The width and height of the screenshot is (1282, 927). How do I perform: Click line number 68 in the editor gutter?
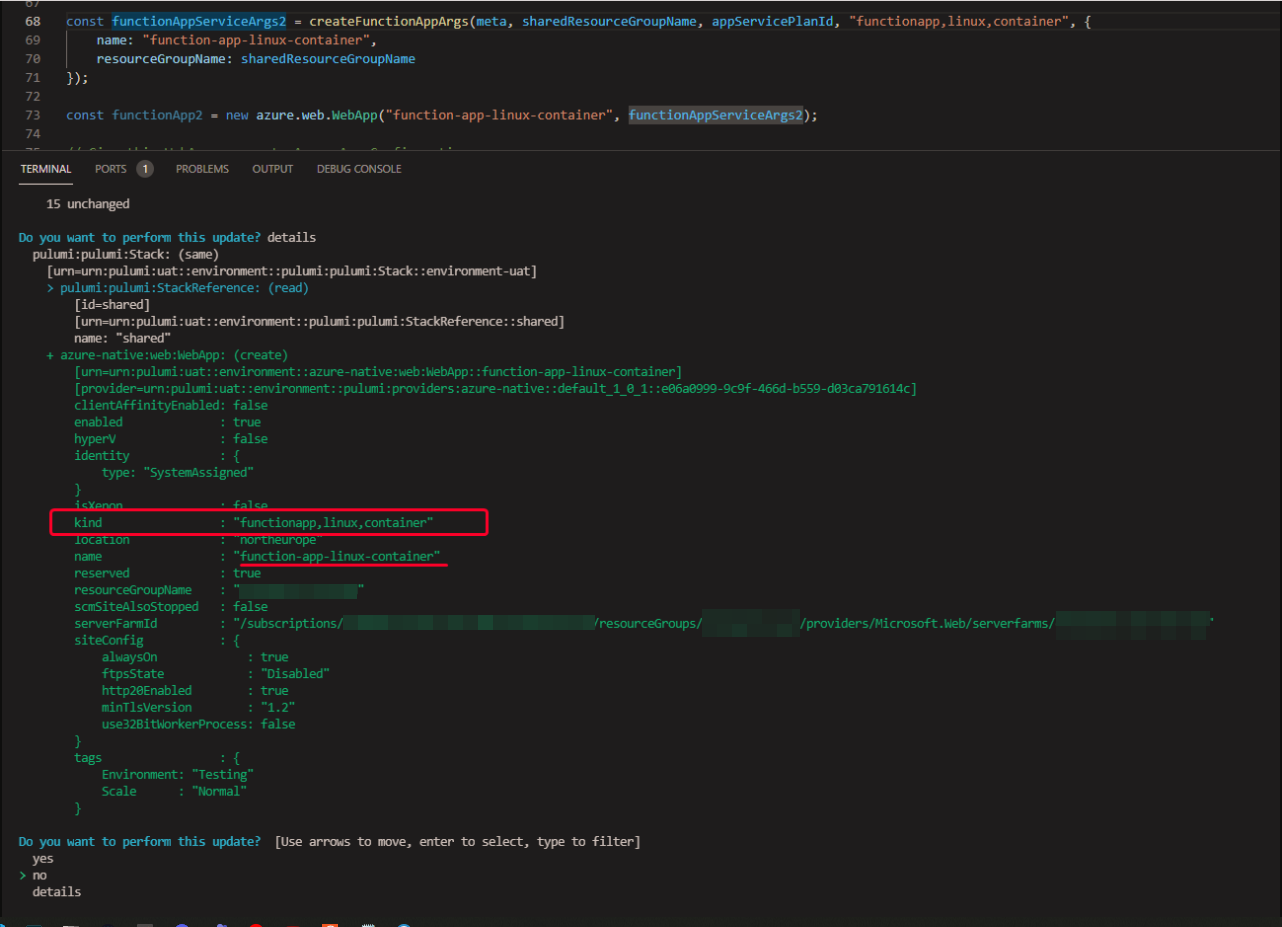(x=32, y=21)
